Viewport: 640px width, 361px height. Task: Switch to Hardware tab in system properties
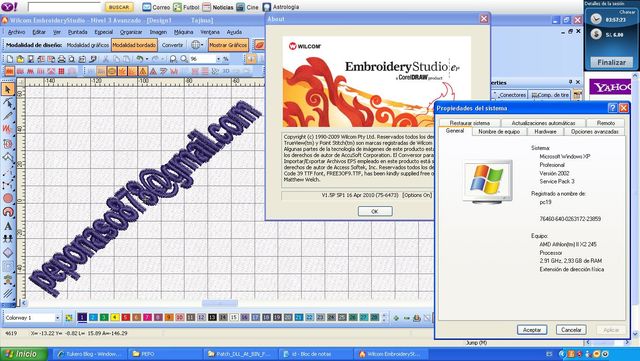[x=545, y=131]
